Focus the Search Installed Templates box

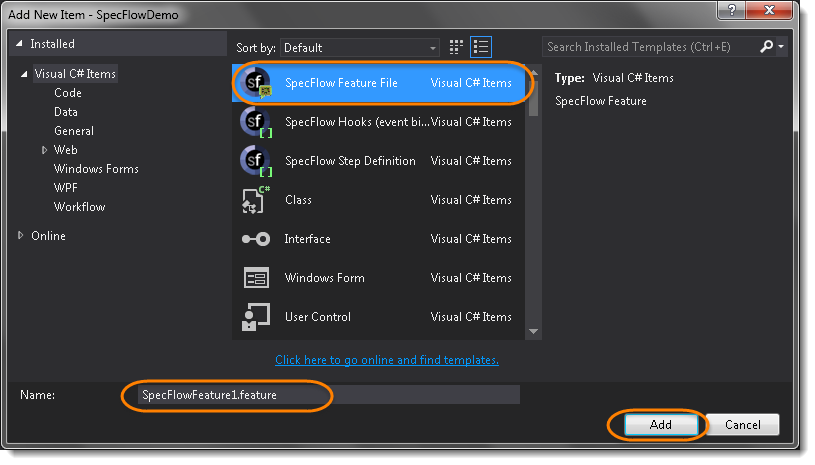point(650,47)
